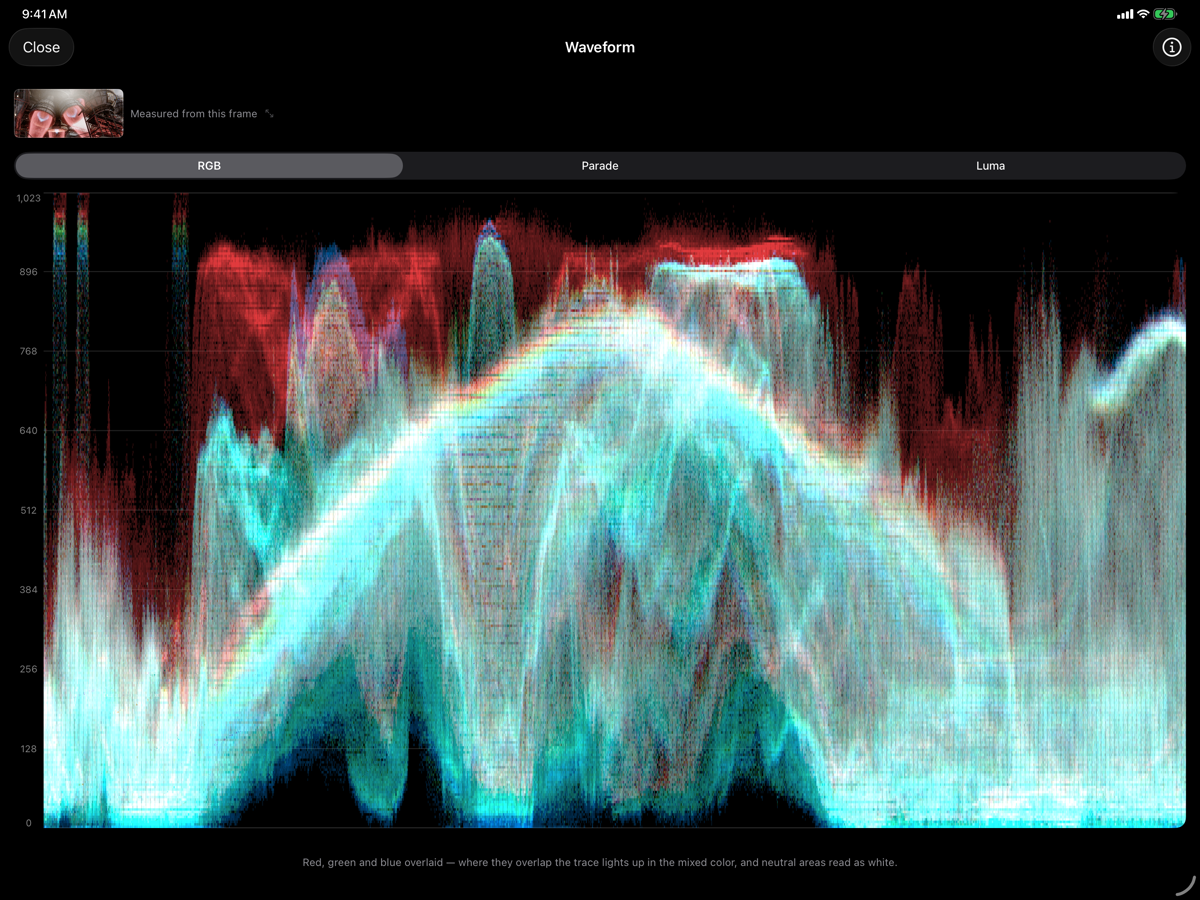Click the 0 axis label

(29, 823)
